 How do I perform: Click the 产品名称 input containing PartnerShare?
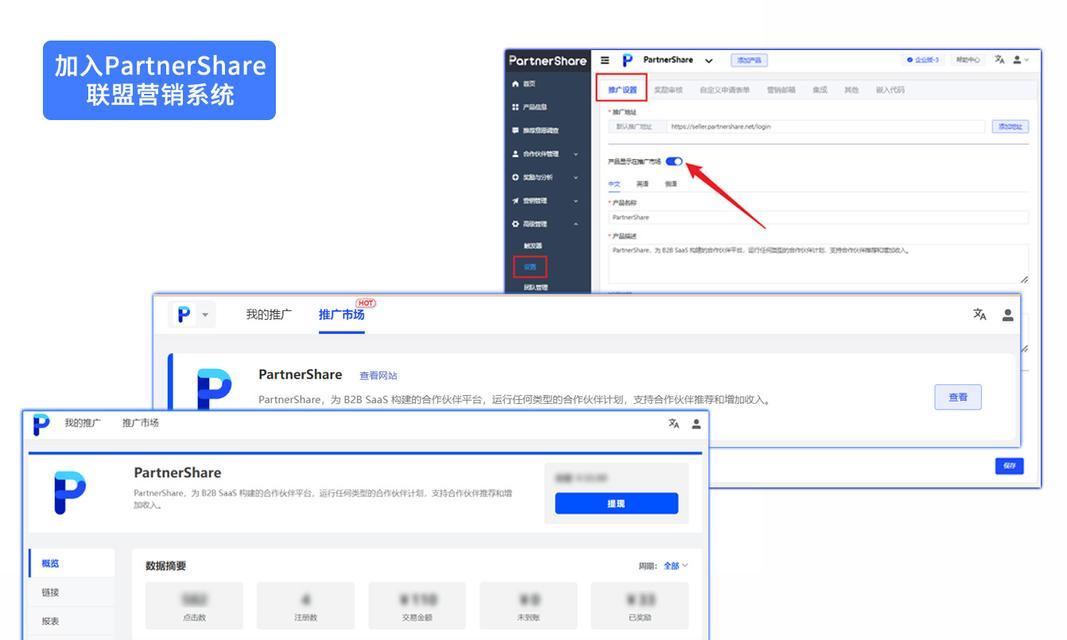pos(818,217)
